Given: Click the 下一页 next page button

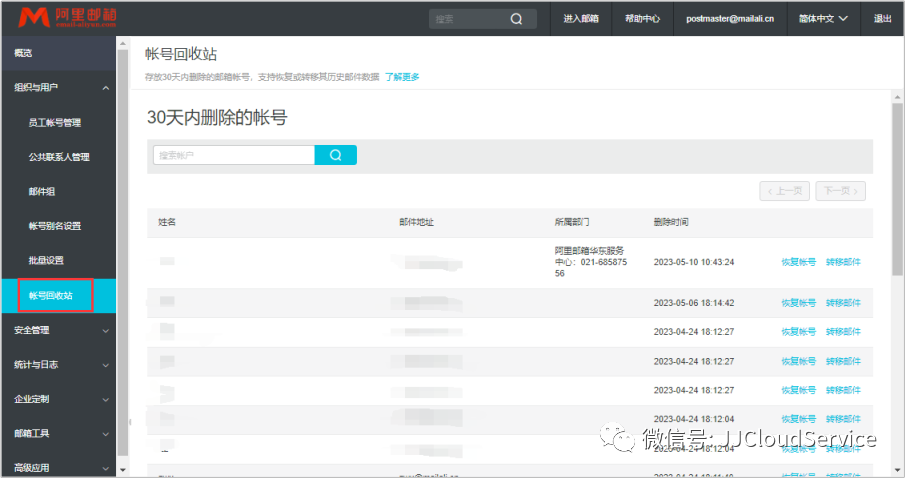Looking at the screenshot, I should (840, 191).
